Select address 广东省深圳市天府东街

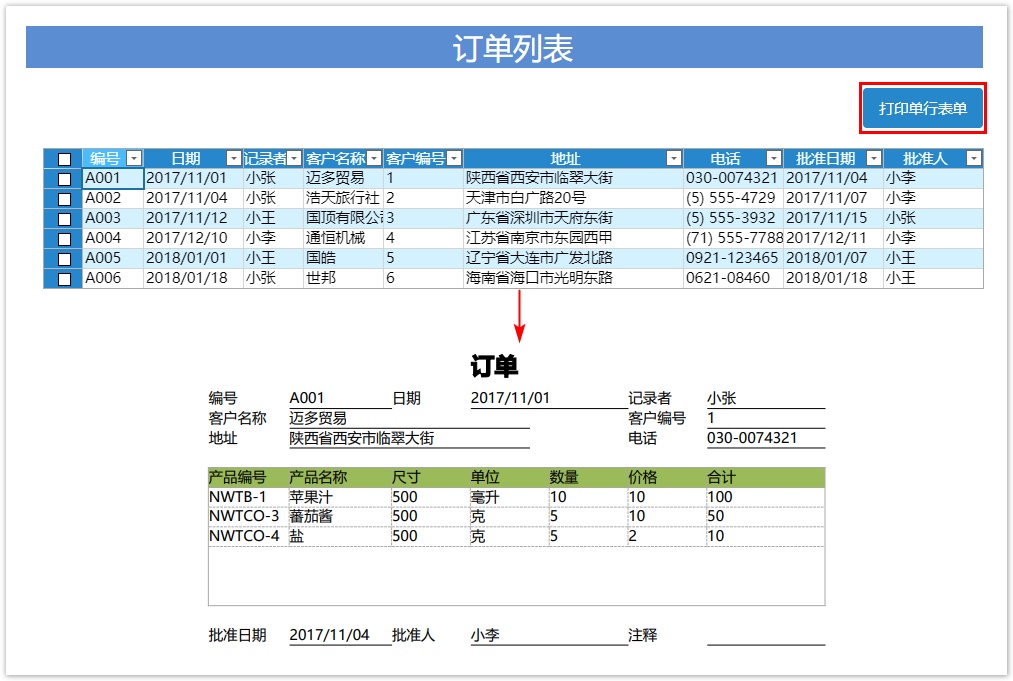[x=573, y=218]
